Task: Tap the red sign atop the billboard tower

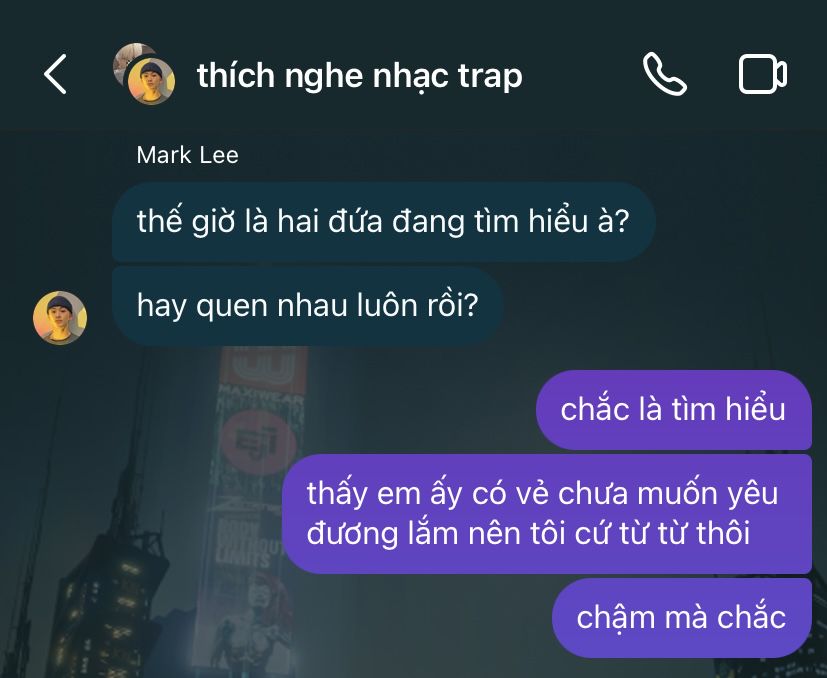Action: (x=262, y=368)
